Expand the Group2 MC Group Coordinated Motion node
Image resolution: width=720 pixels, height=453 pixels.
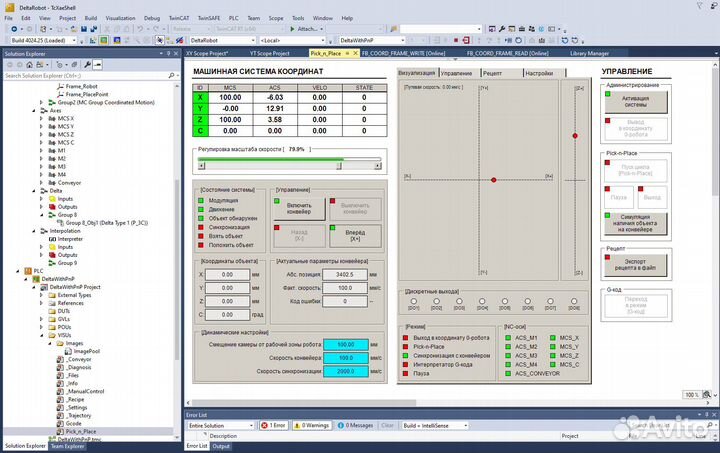tap(43, 103)
